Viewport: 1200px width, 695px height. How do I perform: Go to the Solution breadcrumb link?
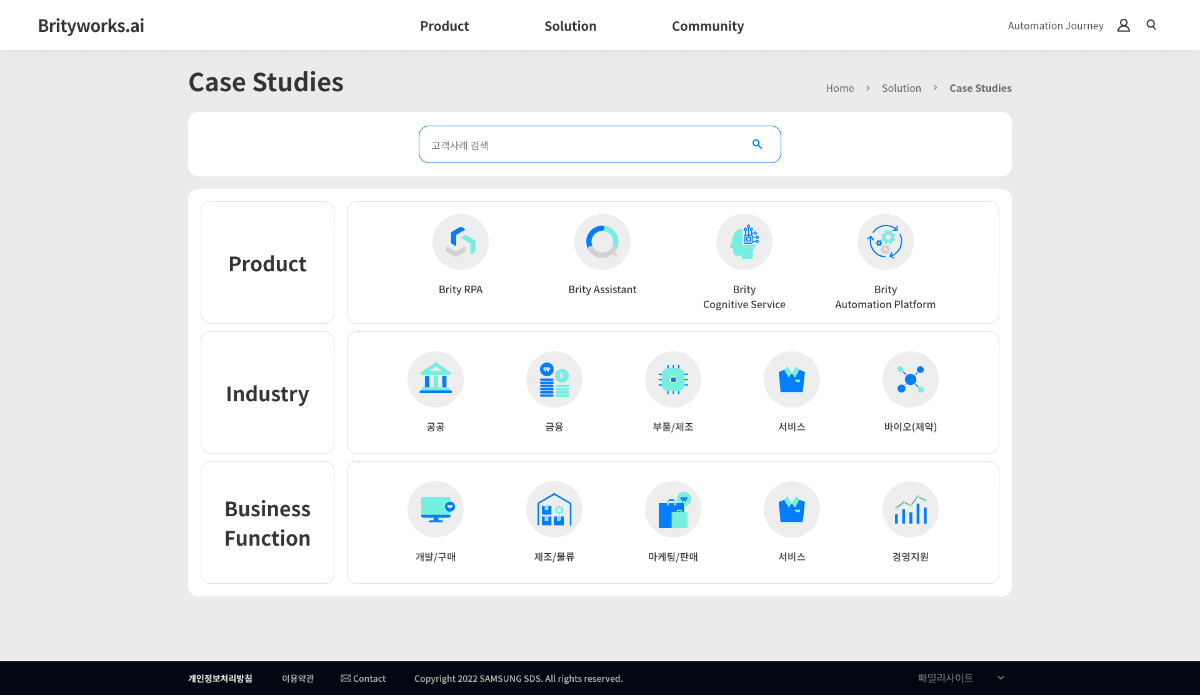pos(901,88)
